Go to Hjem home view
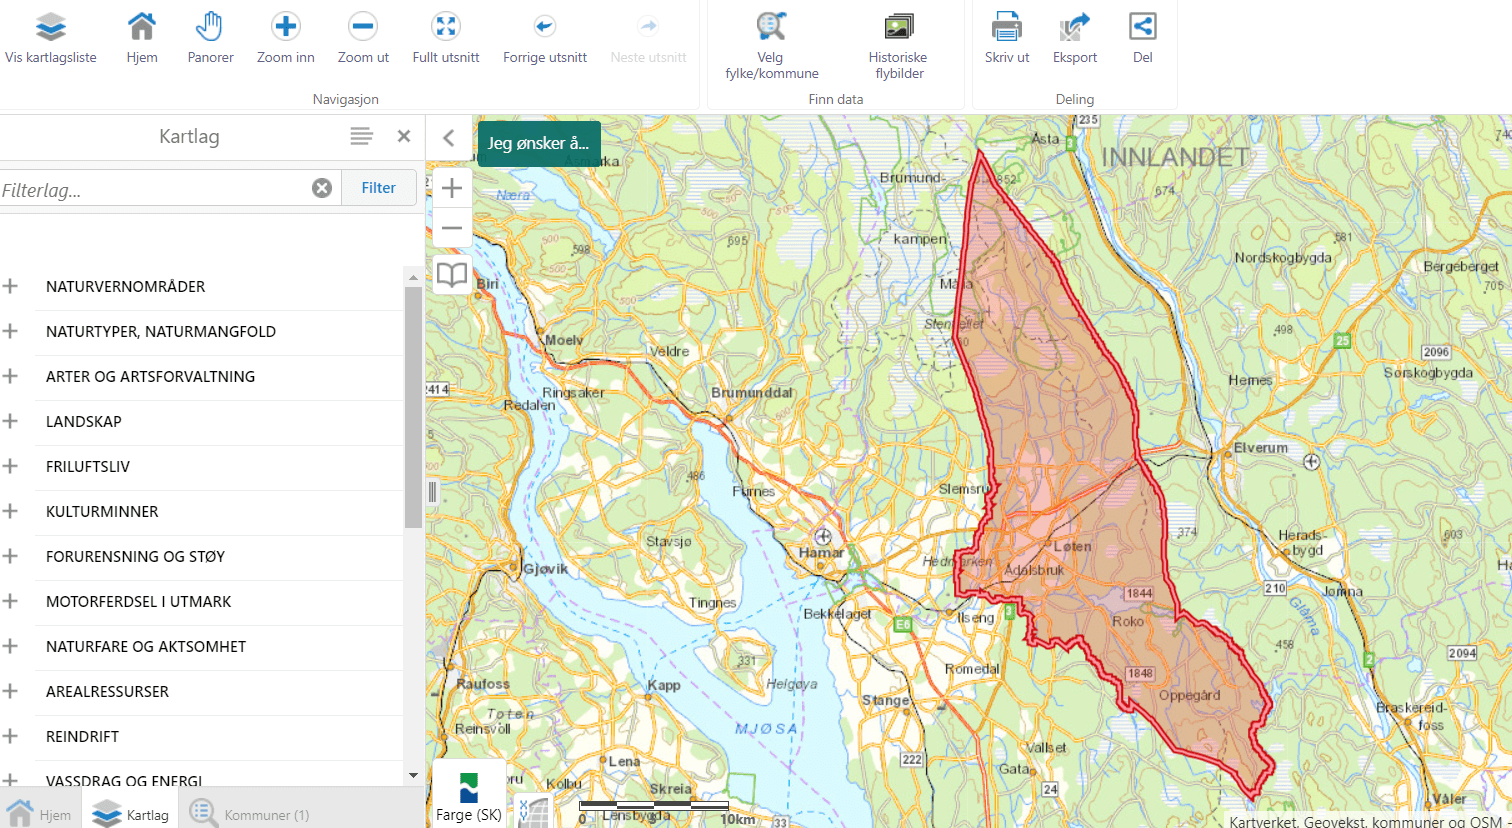The image size is (1512, 828). (x=142, y=39)
